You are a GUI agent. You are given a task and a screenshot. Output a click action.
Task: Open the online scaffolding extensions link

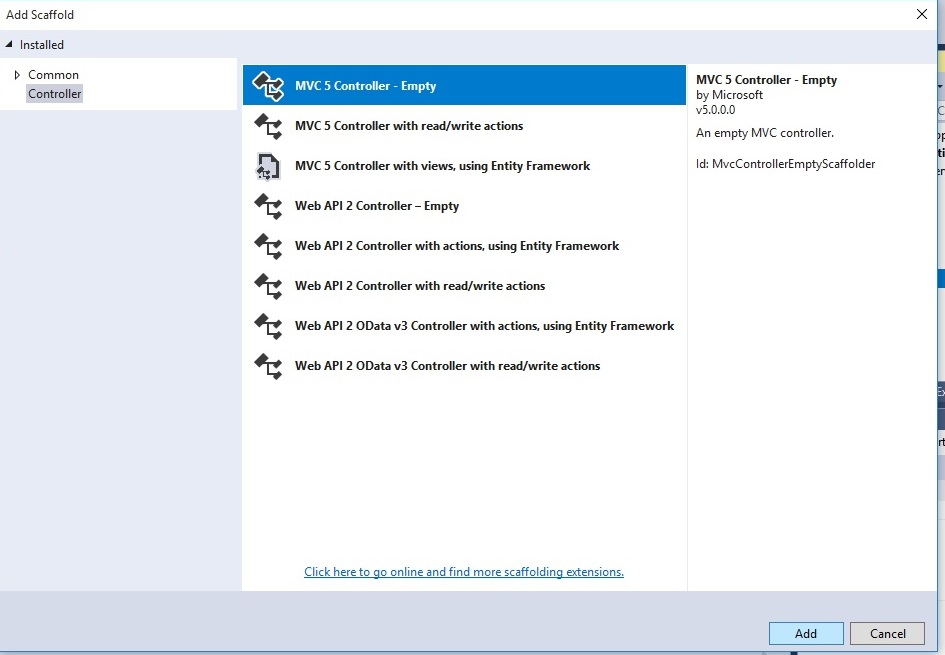pyautogui.click(x=463, y=571)
